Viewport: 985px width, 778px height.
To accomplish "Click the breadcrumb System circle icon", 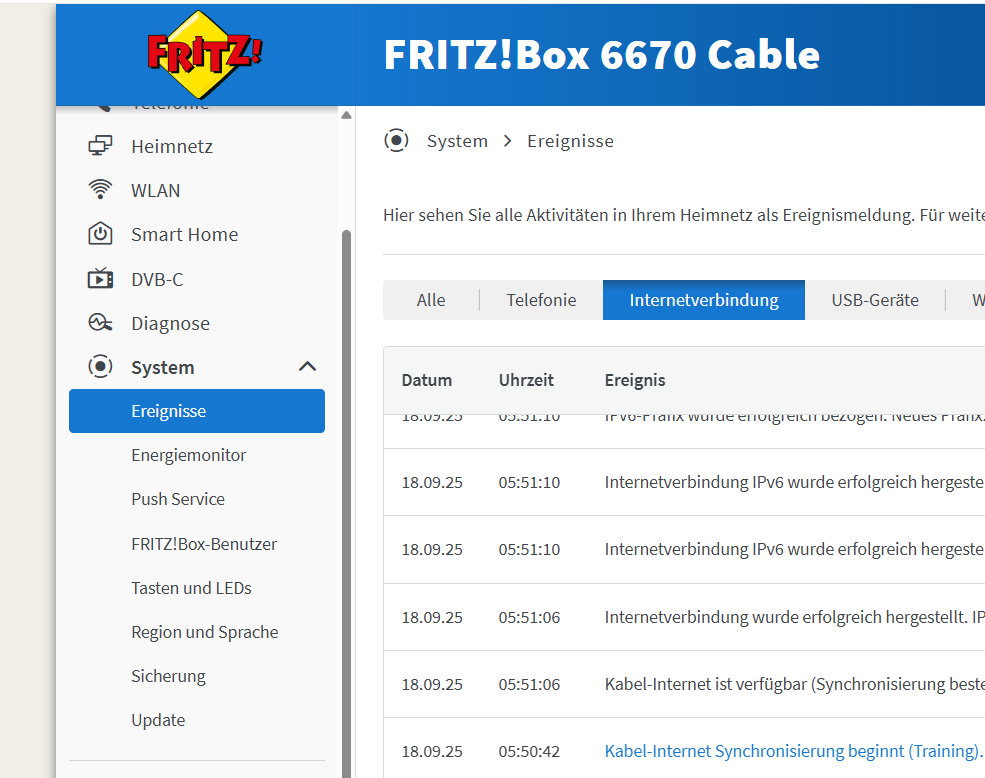I will (x=396, y=140).
